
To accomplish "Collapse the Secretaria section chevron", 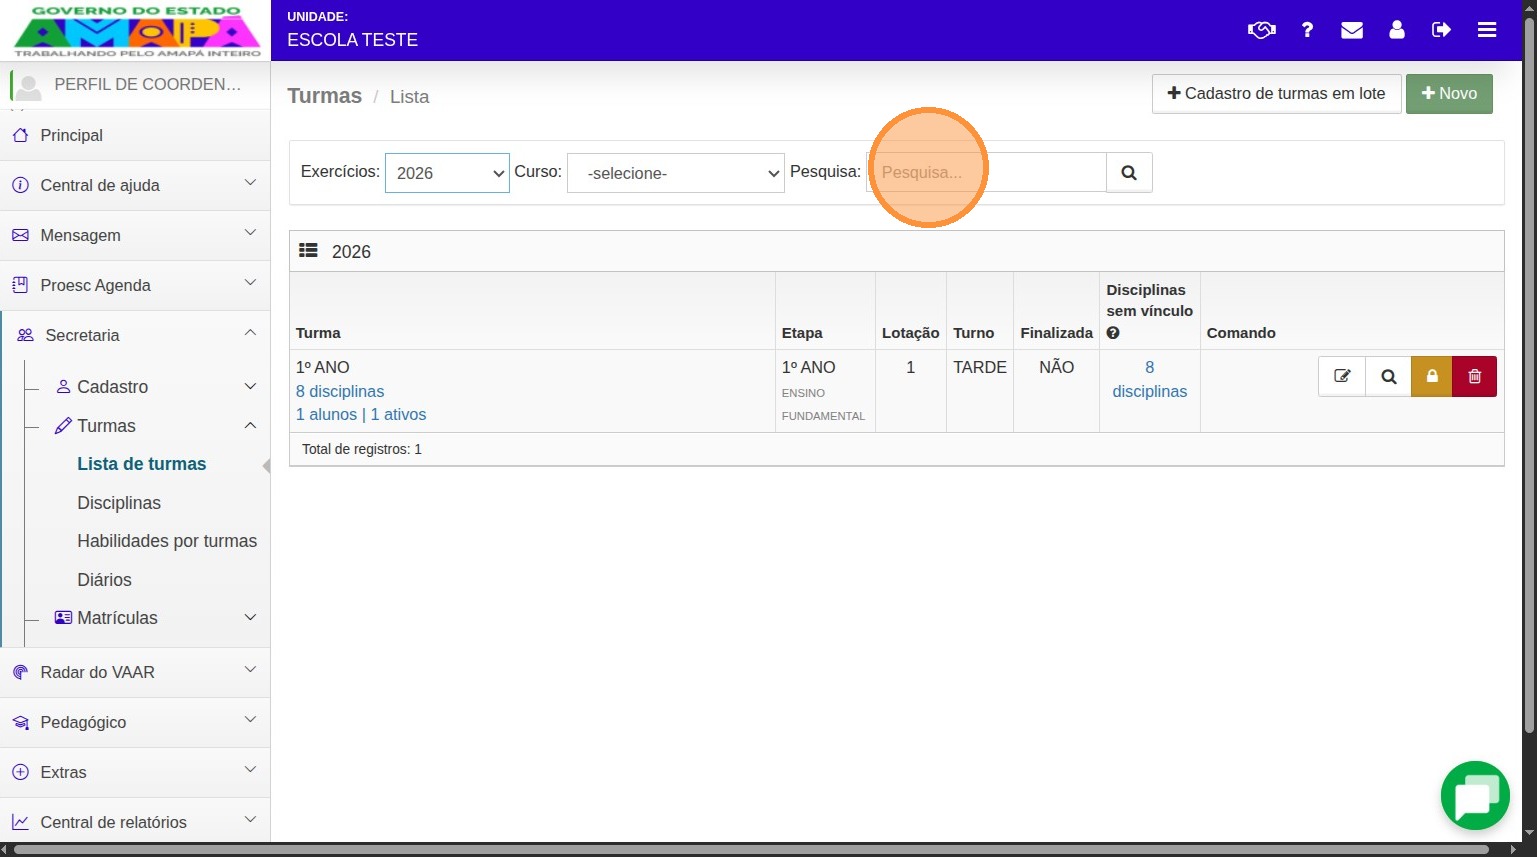I will [x=250, y=333].
